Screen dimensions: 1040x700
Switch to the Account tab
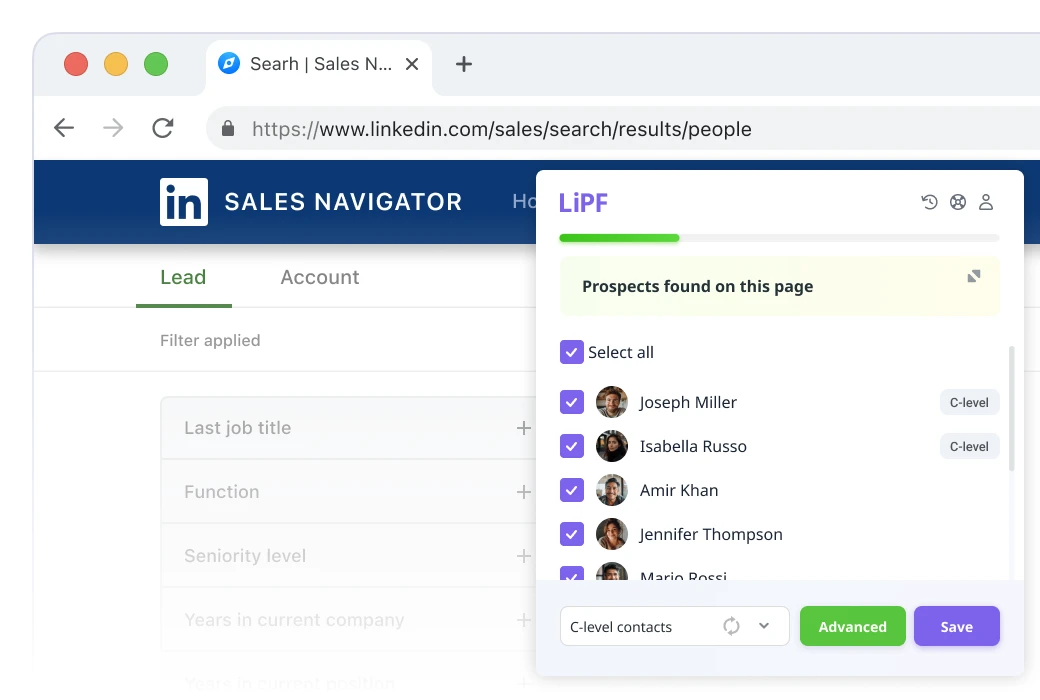[320, 277]
